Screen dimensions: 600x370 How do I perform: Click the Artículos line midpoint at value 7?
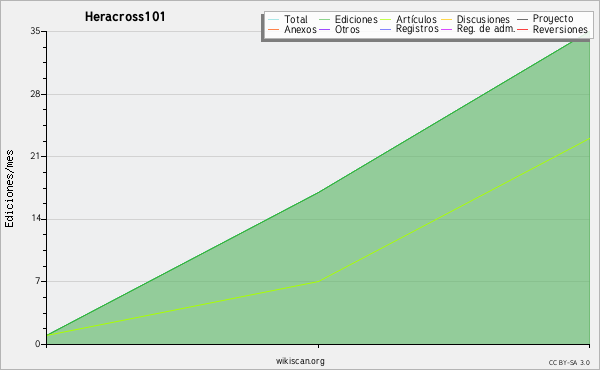pos(318,282)
